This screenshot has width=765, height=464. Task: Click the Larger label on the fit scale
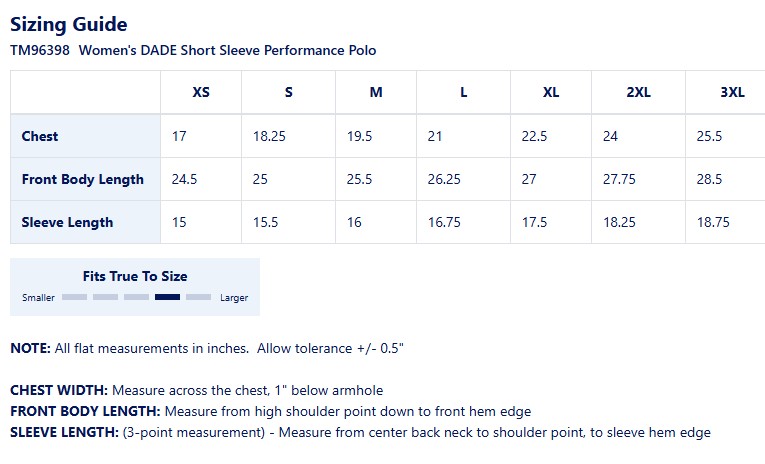234,298
